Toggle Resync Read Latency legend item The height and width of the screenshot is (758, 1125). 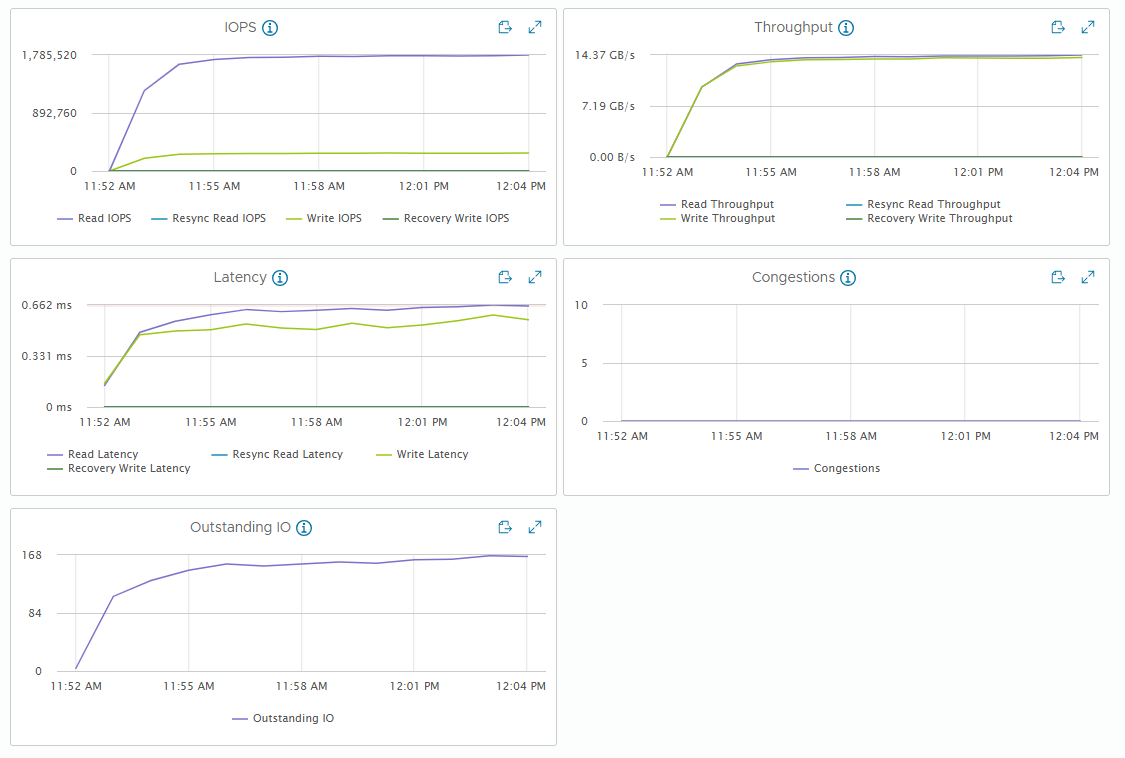[x=278, y=454]
